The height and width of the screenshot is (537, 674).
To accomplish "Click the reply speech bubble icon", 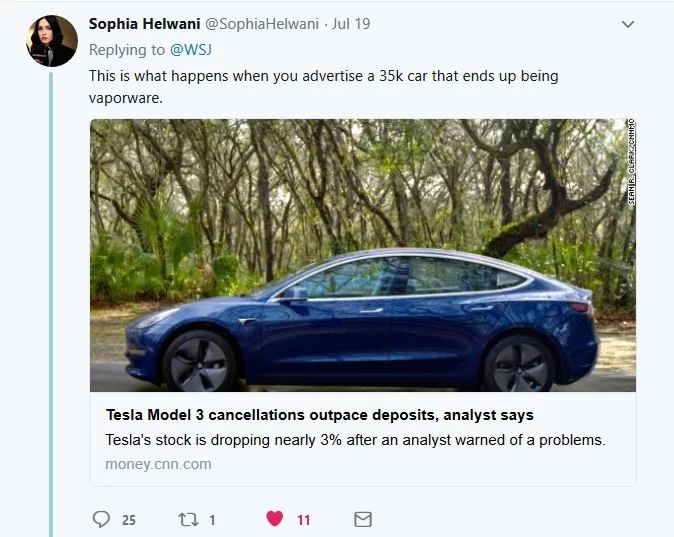I will pos(101,519).
